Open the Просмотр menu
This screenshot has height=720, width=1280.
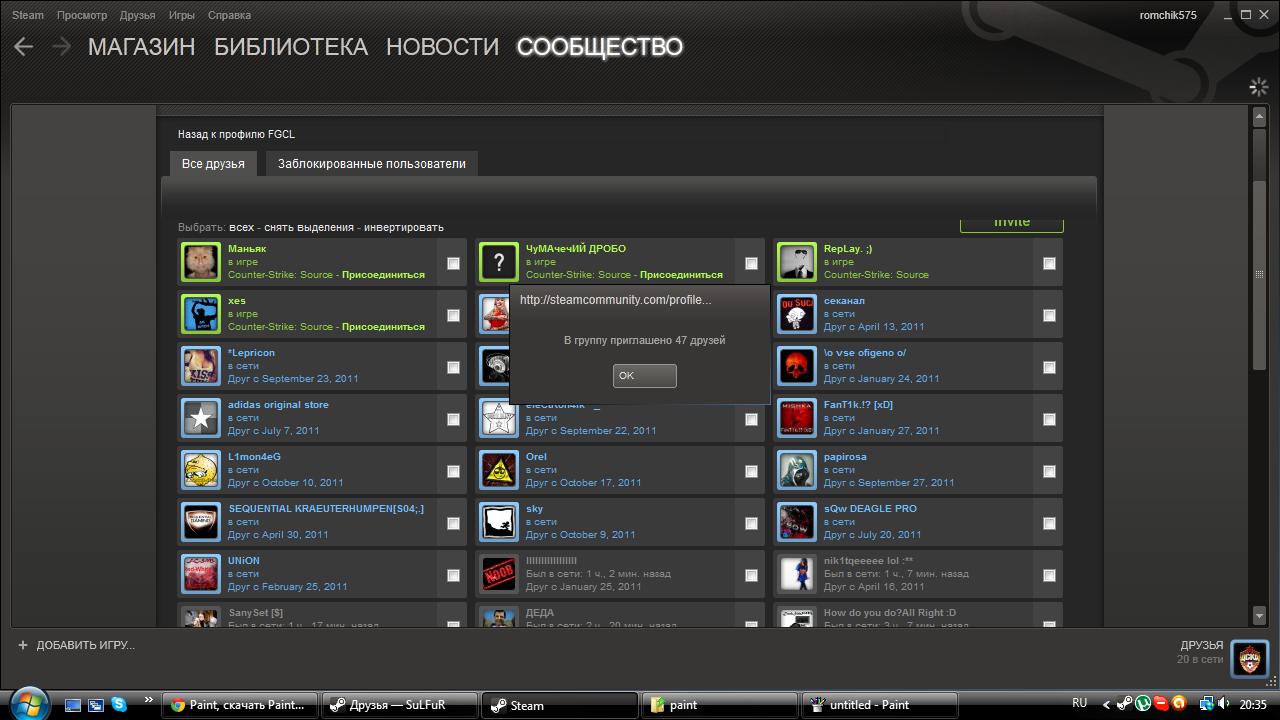(82, 15)
